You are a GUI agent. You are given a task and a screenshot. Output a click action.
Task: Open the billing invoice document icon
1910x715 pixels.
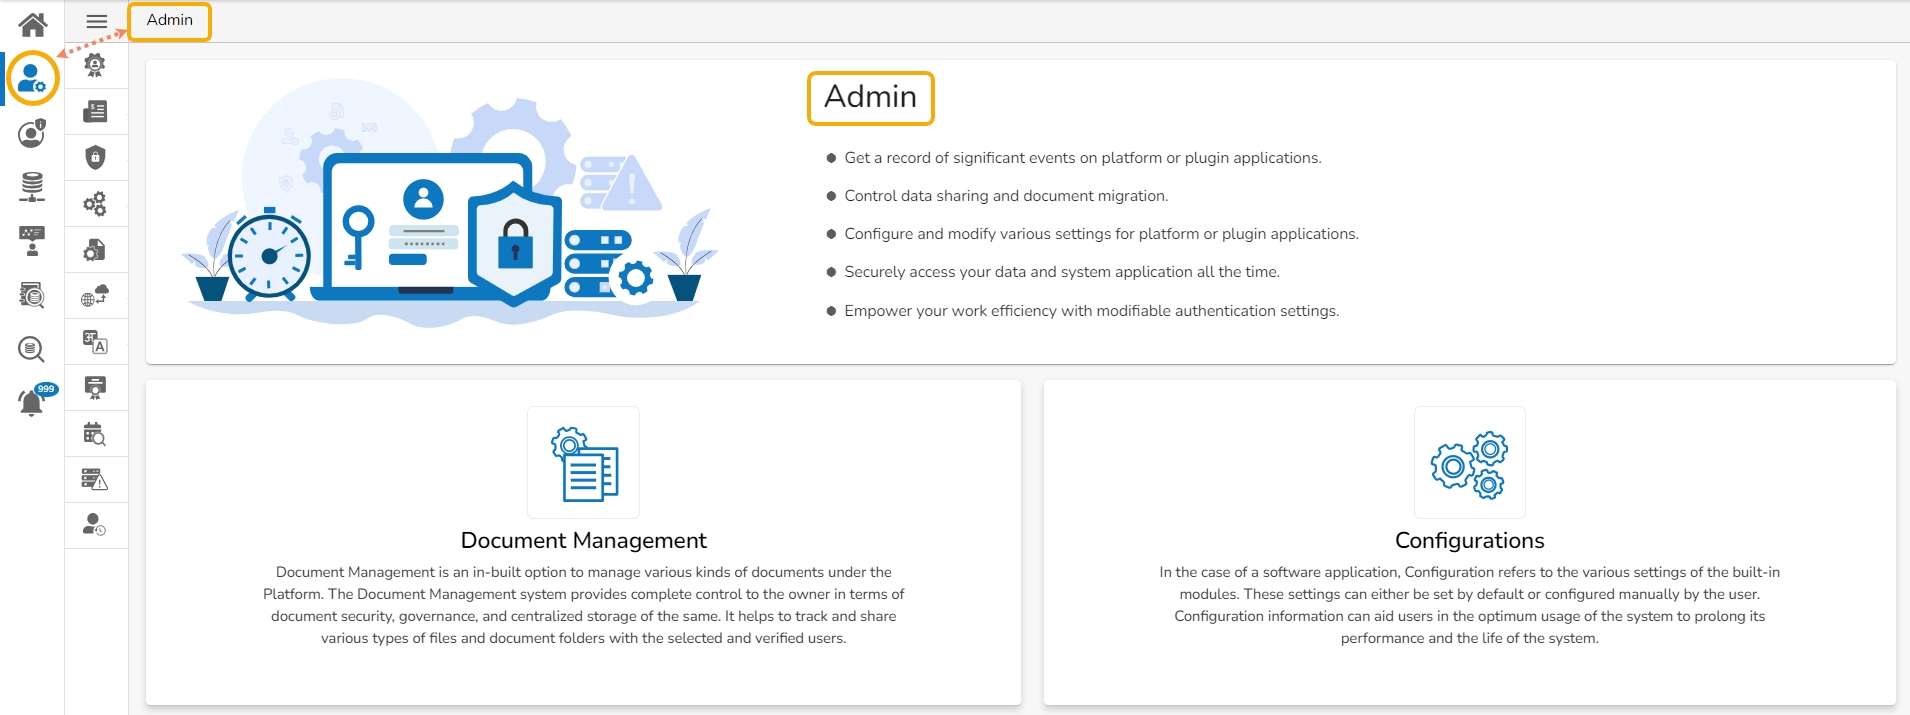[x=95, y=111]
